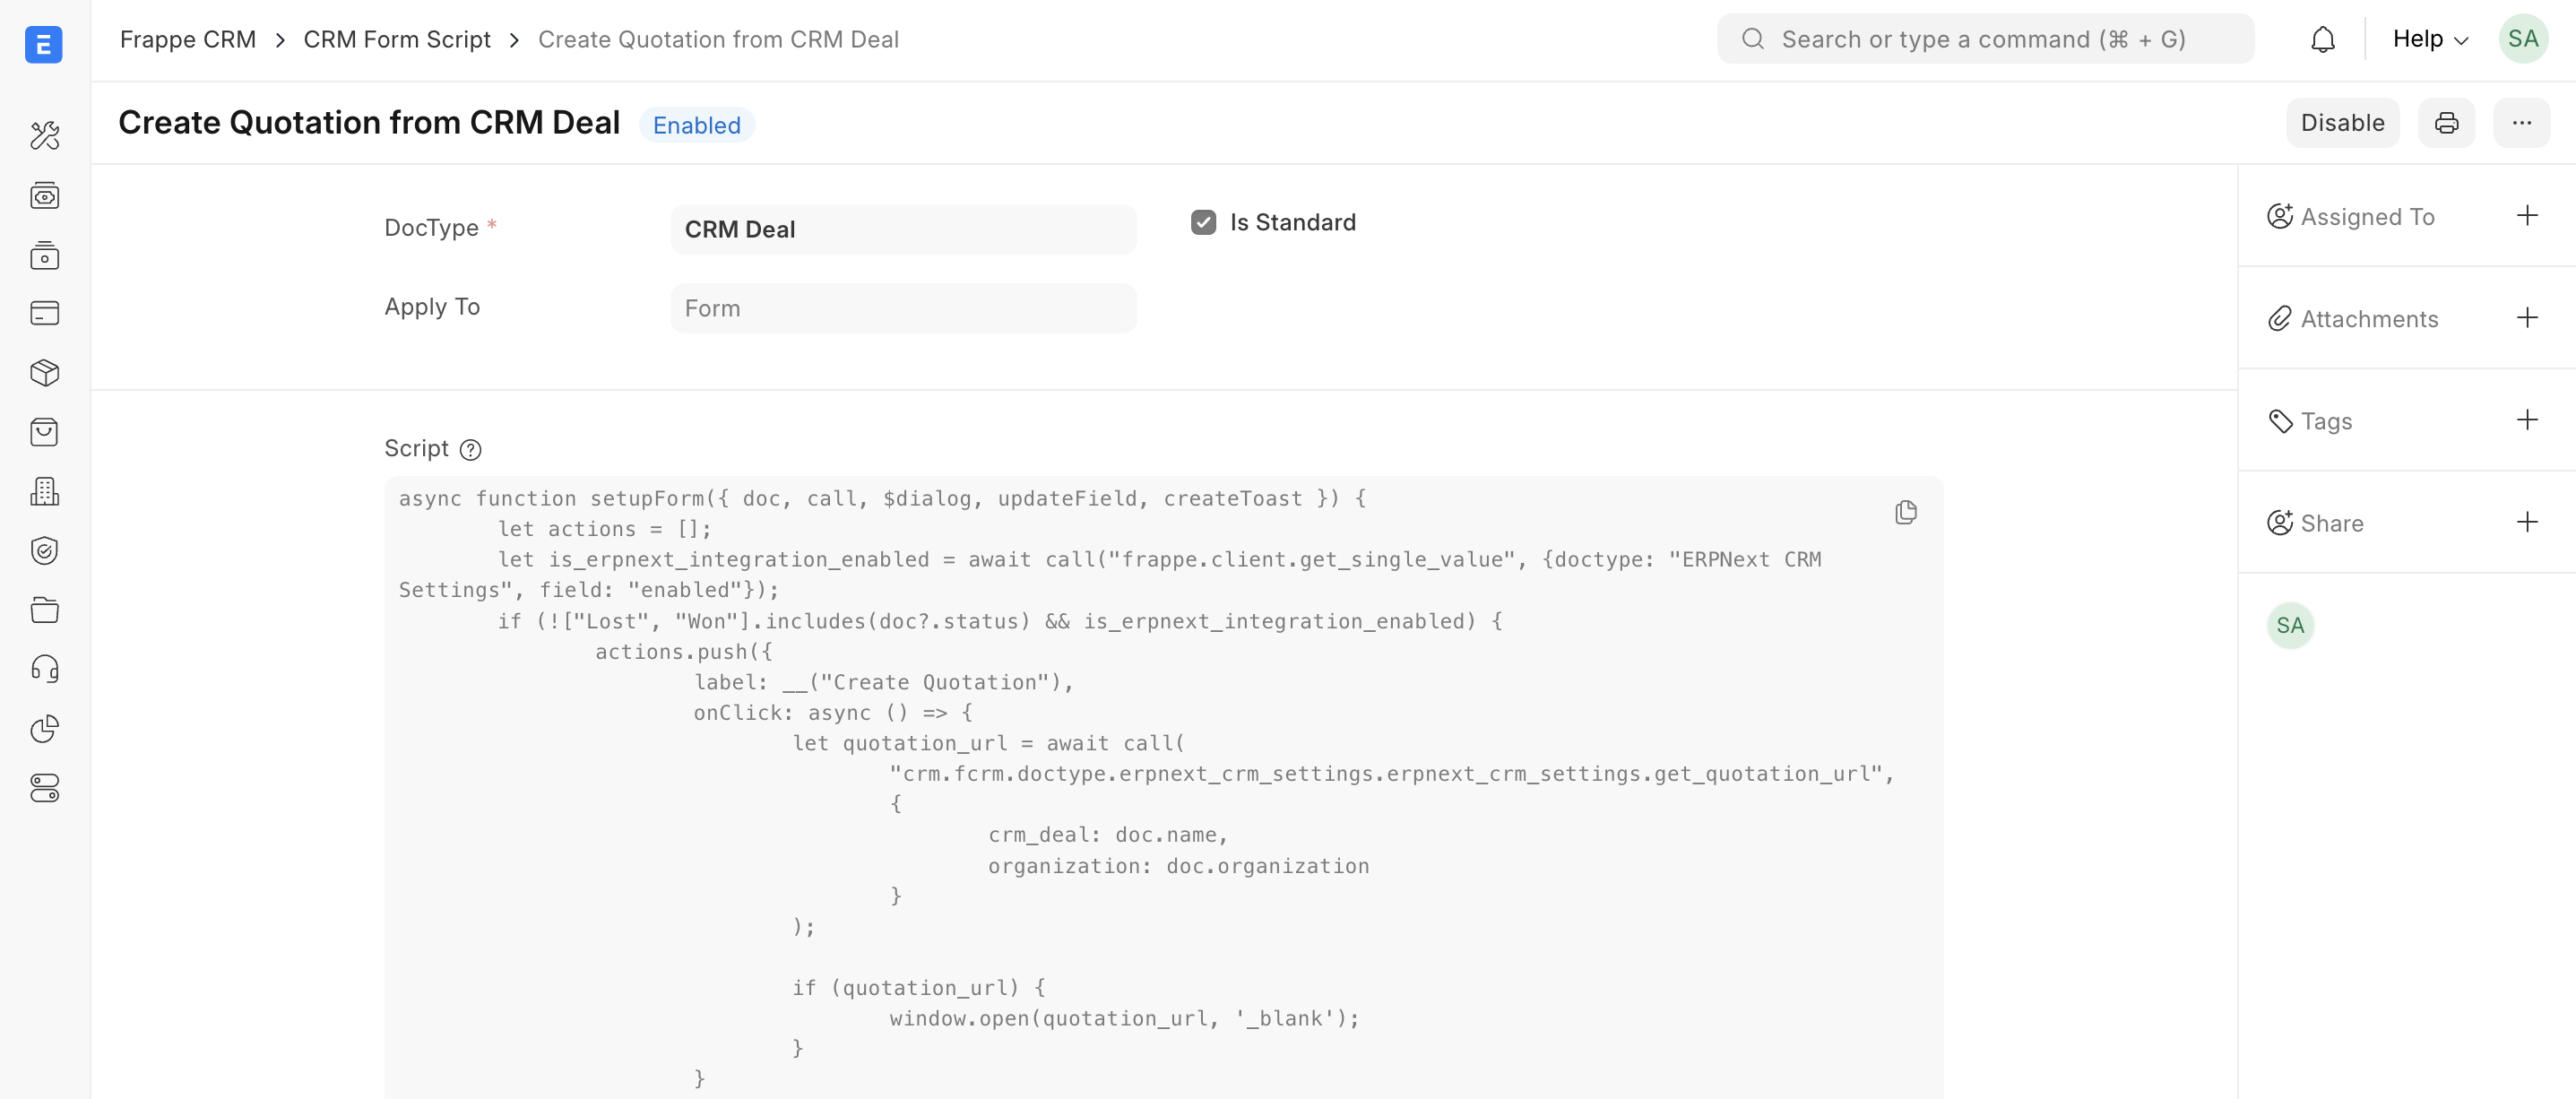
Task: Click the DocType field label
Action: [x=431, y=227]
